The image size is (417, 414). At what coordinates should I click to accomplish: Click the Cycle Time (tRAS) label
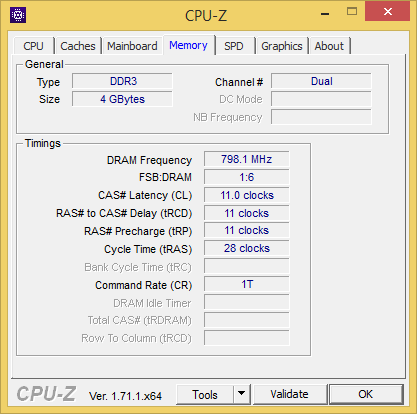coord(148,249)
